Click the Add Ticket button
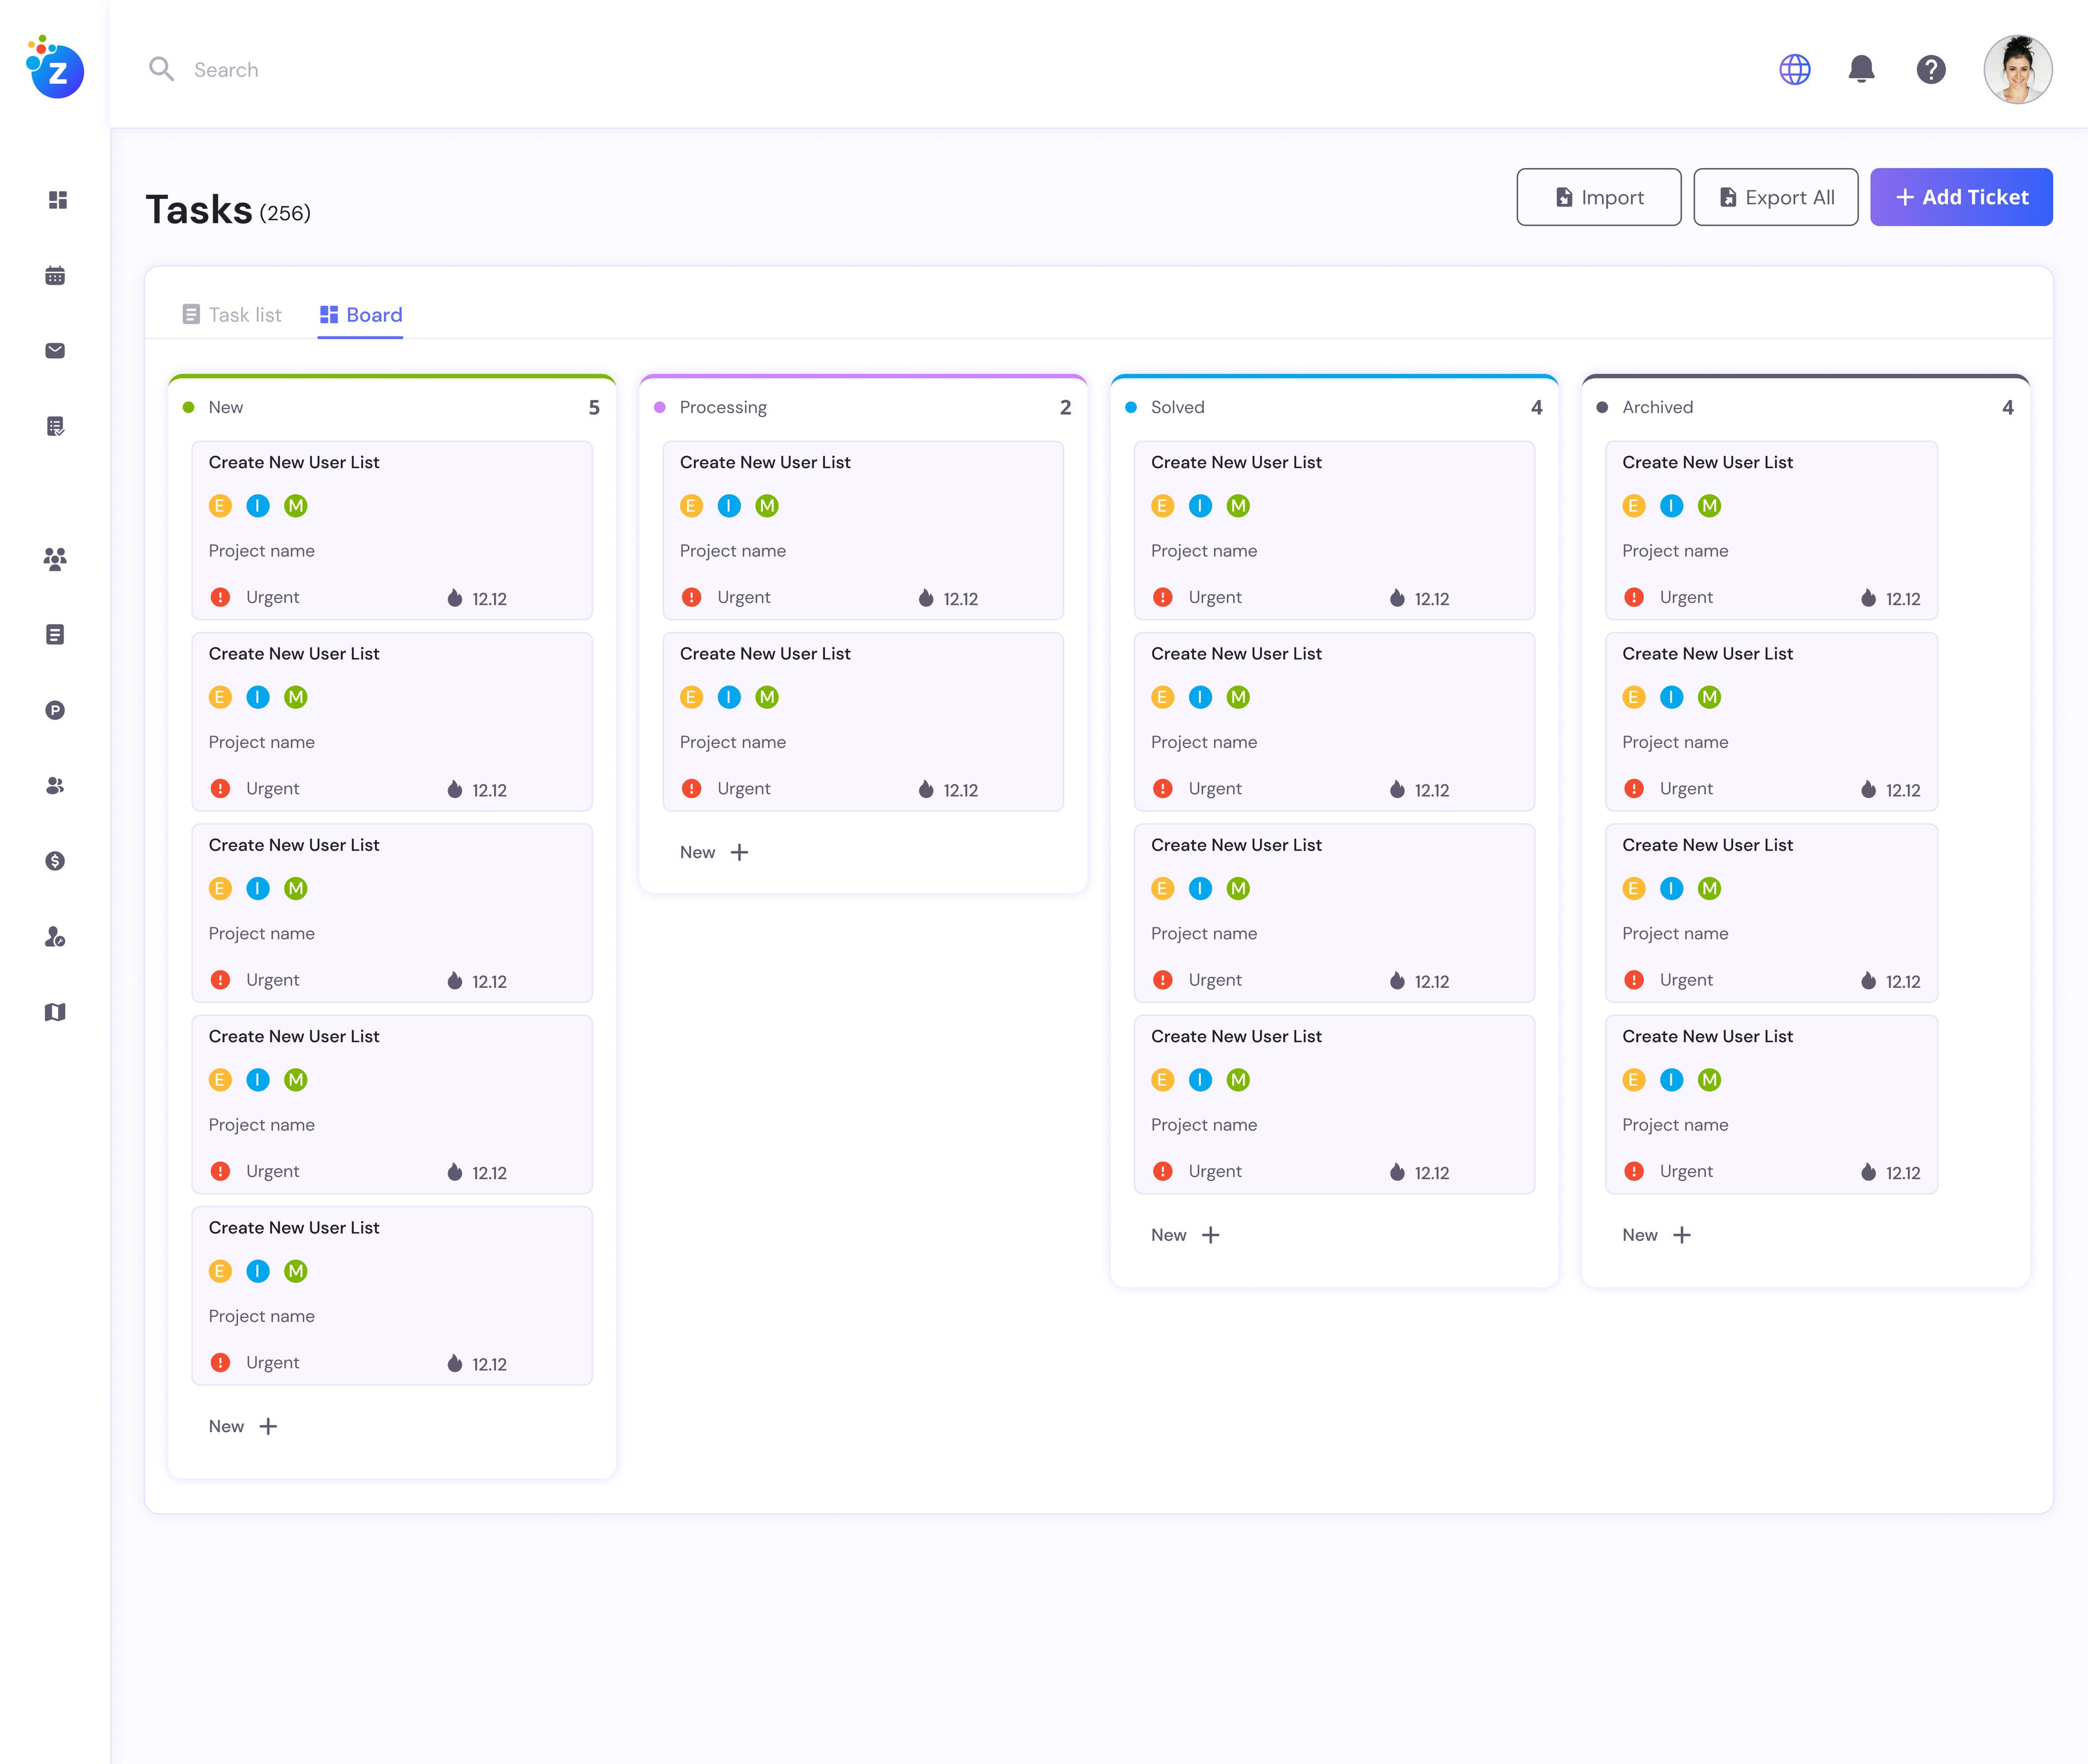2088x1764 pixels. coord(1961,197)
